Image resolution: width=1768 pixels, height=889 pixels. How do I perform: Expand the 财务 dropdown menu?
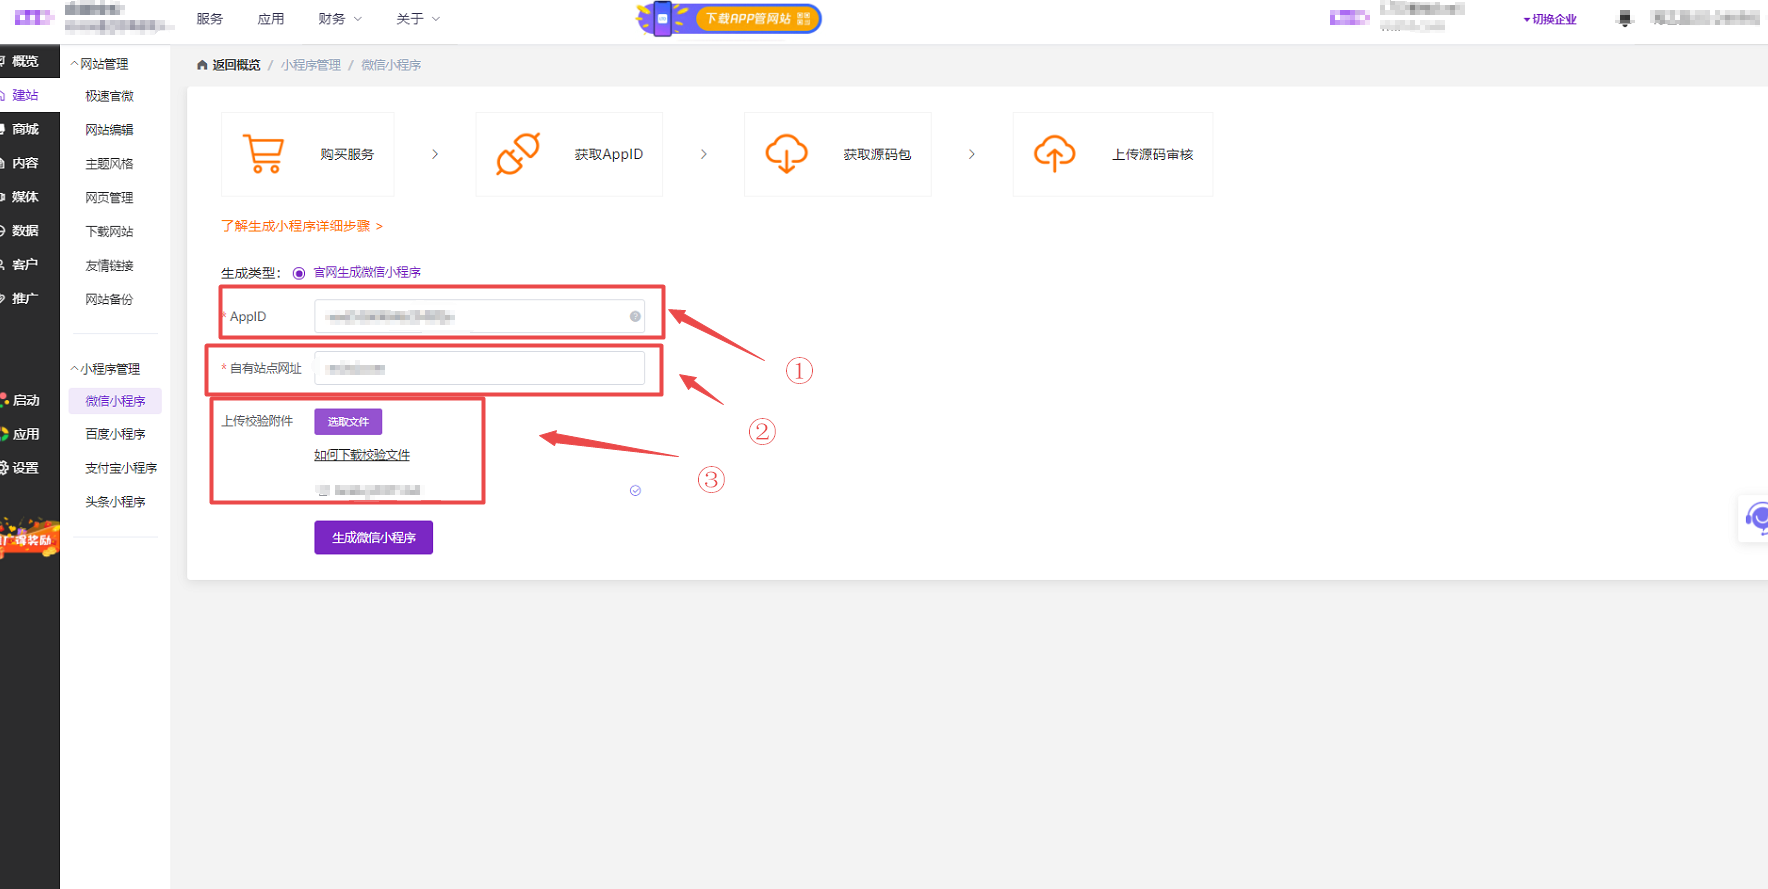pyautogui.click(x=339, y=19)
